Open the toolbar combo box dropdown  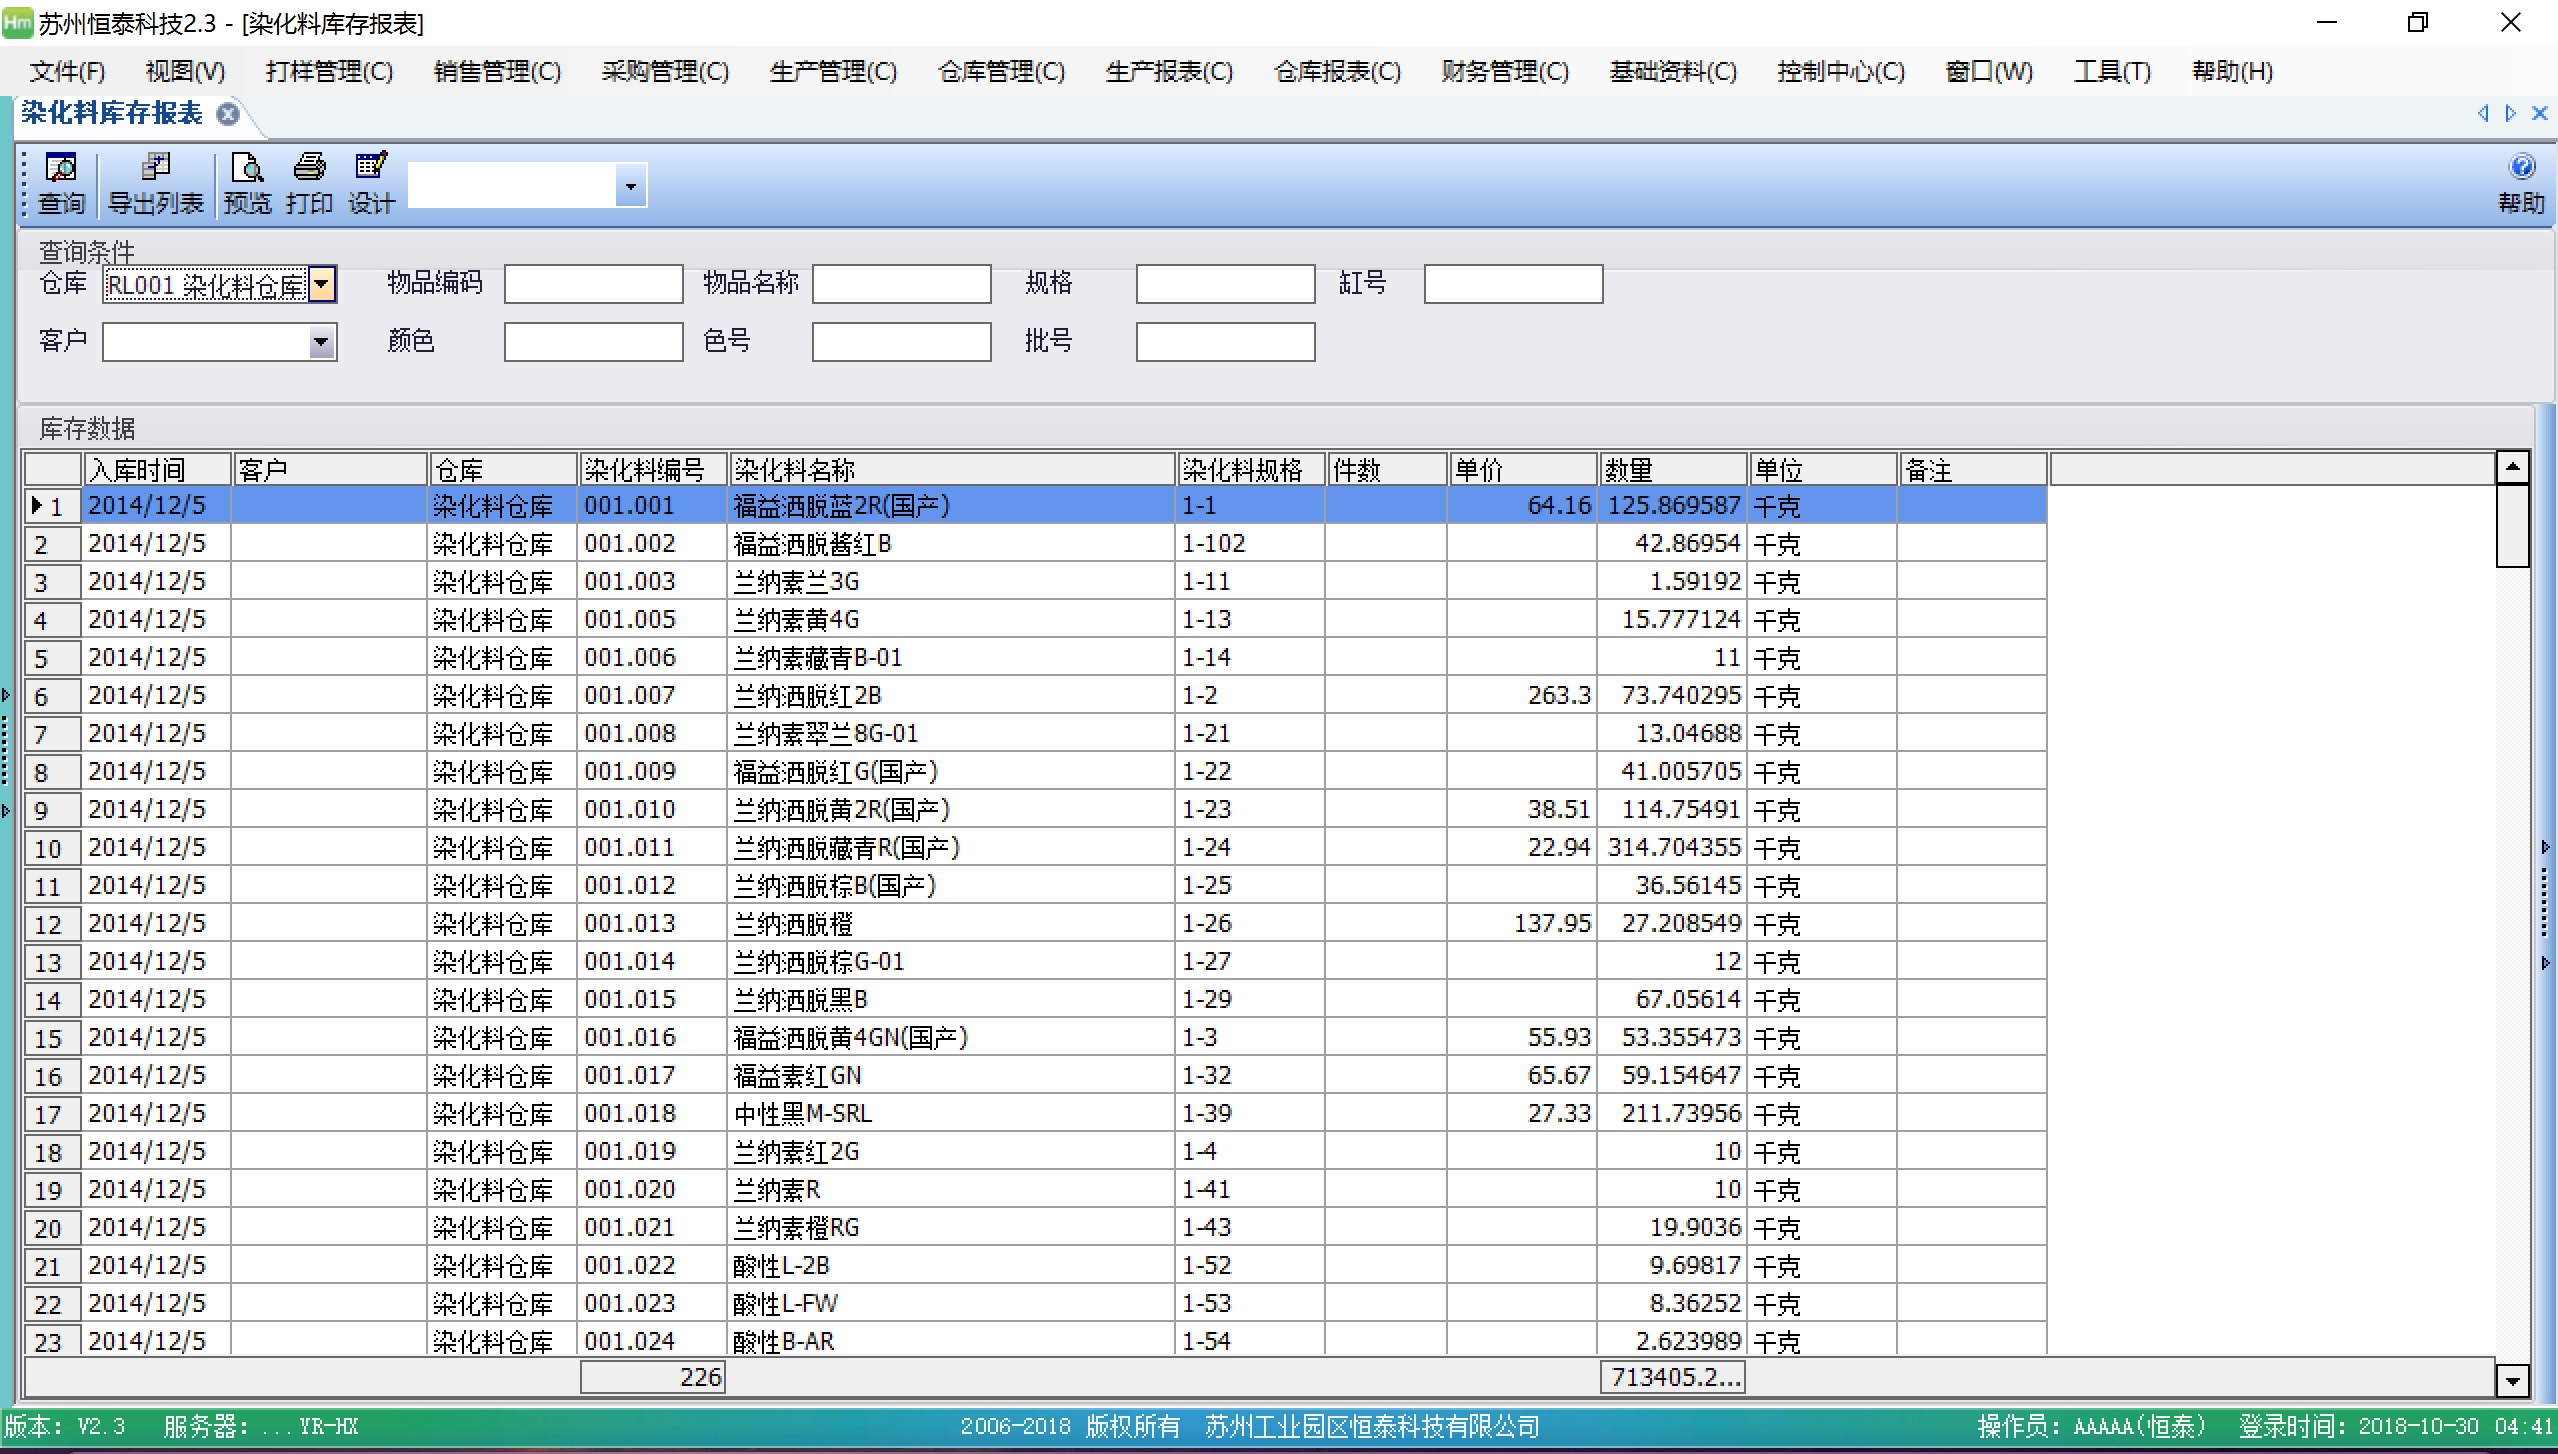(x=630, y=186)
